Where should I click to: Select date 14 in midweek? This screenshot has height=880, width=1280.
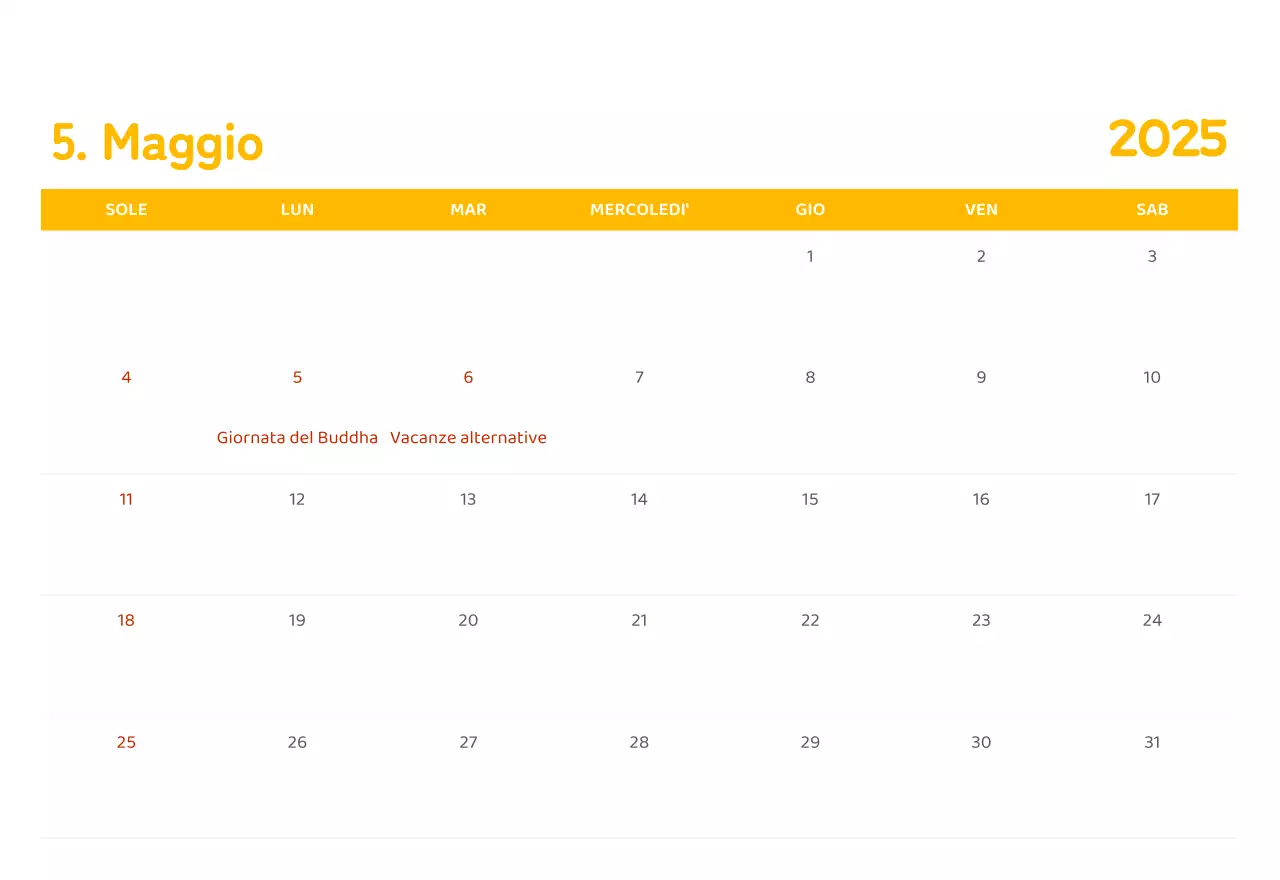pos(639,499)
